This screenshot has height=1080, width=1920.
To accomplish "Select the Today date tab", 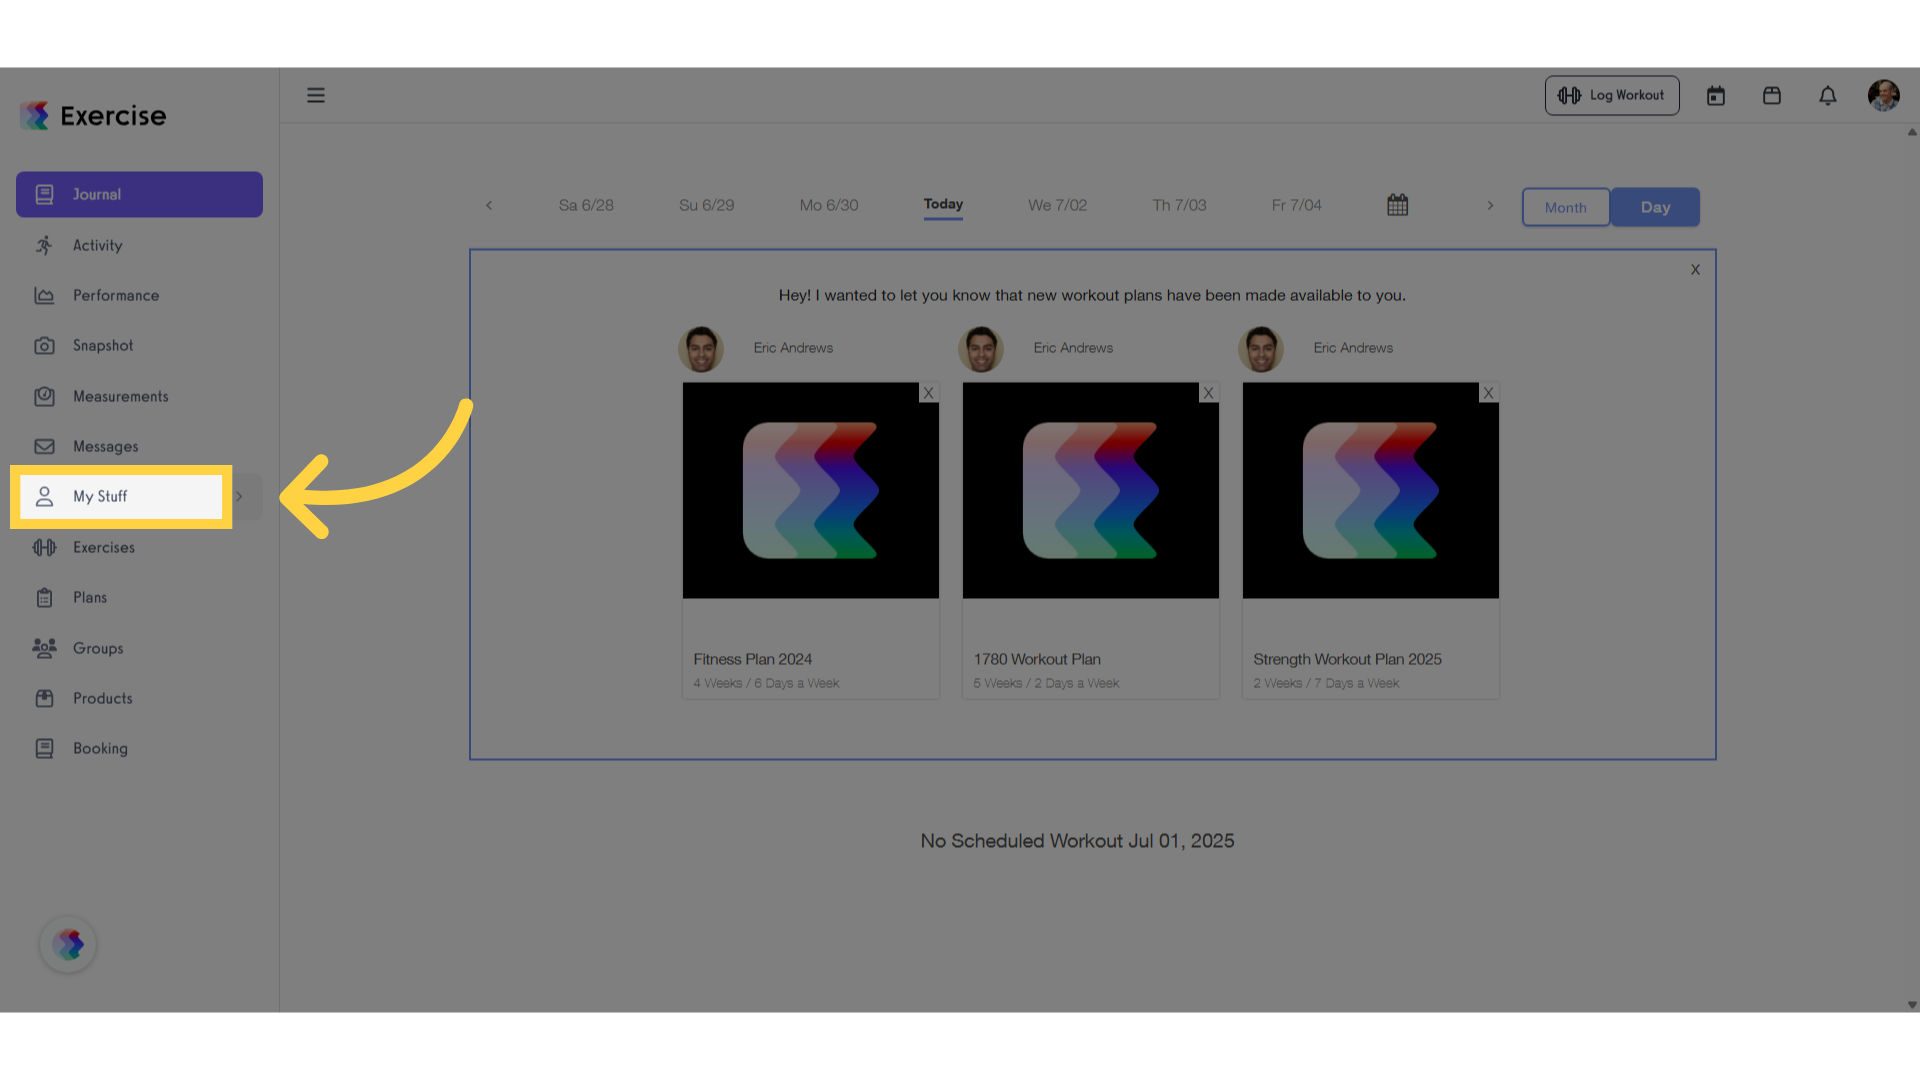I will (x=943, y=204).
